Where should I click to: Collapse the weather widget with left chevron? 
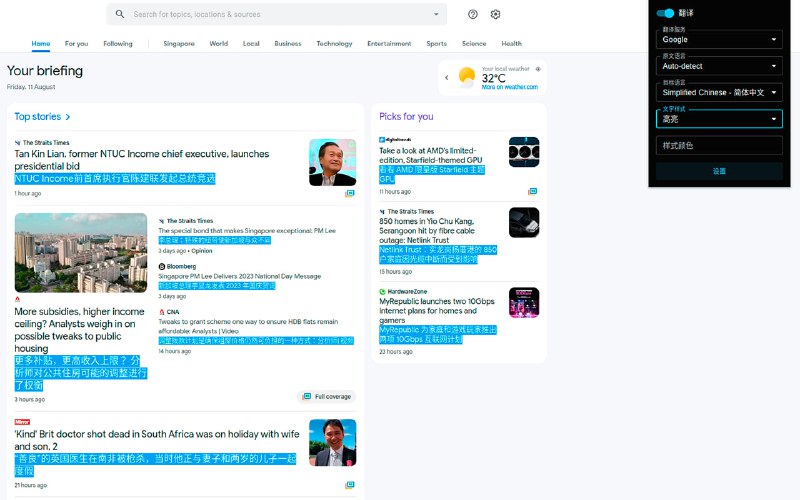(445, 77)
